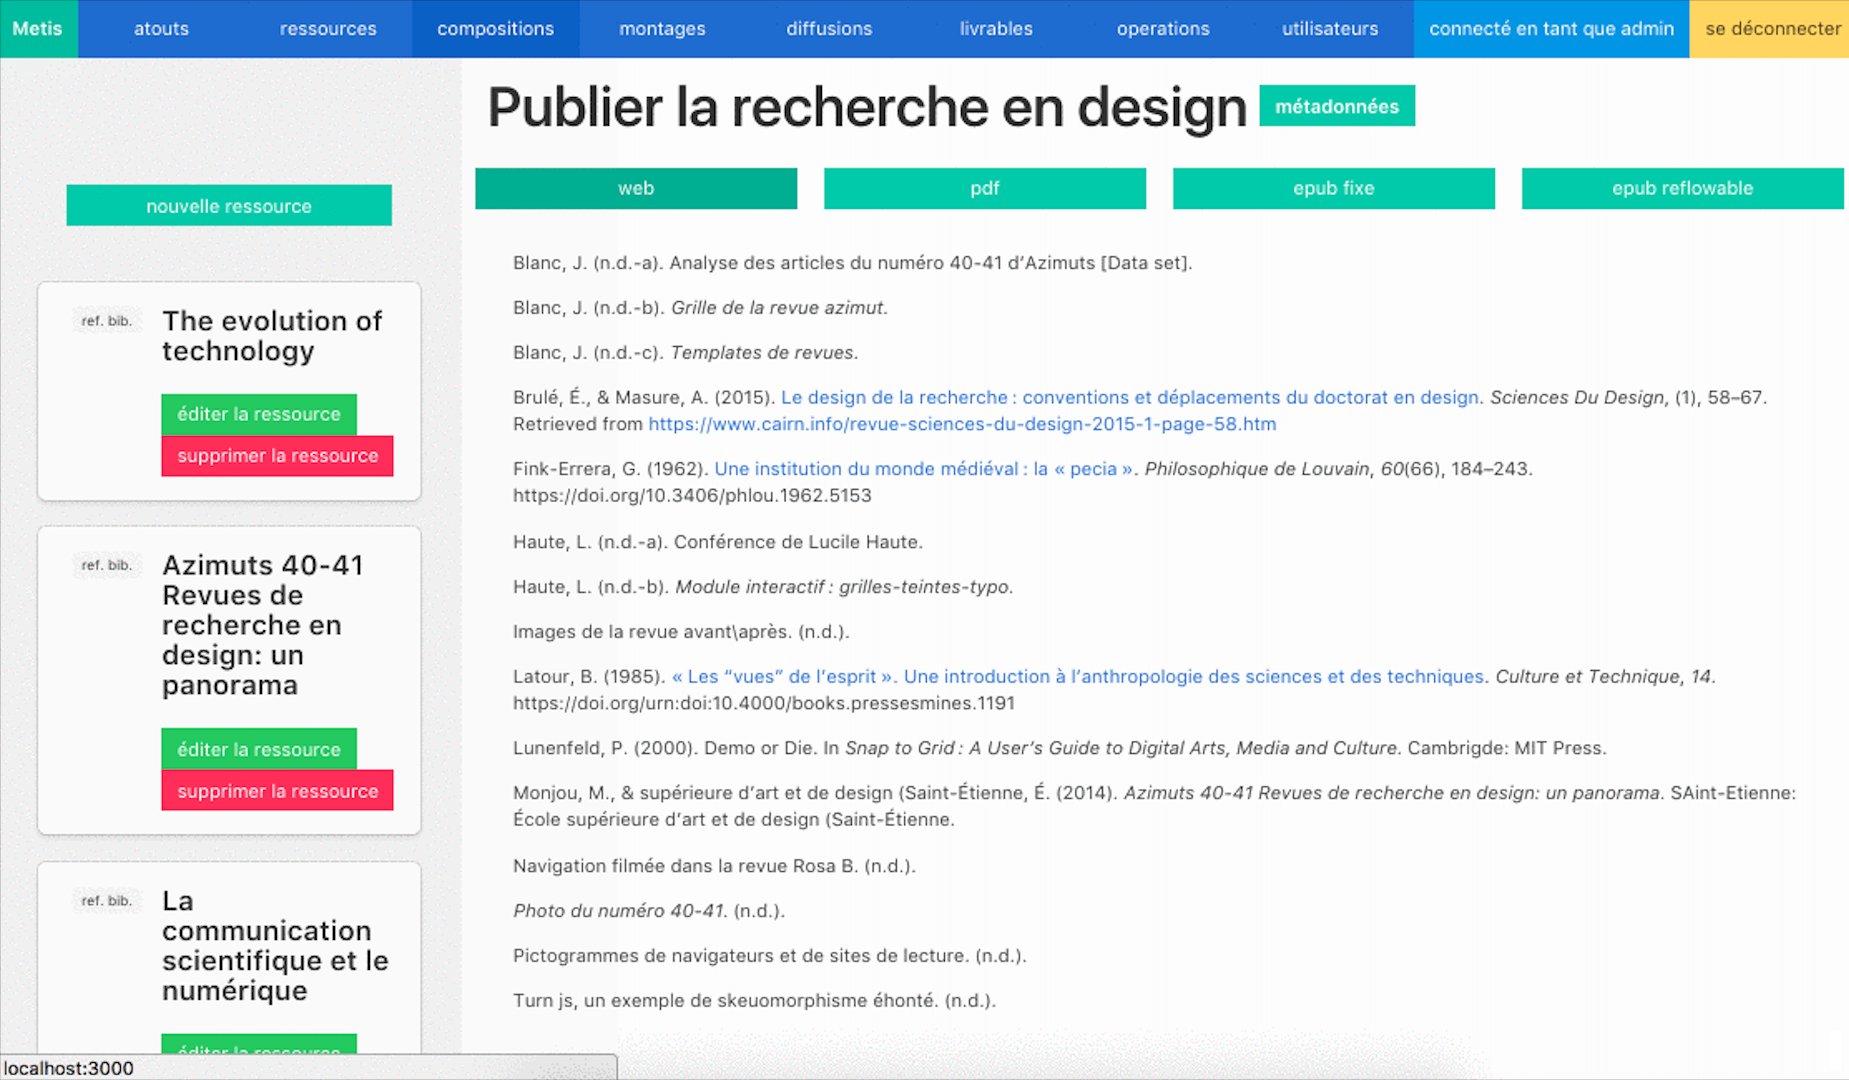Create a new resource

tap(229, 205)
